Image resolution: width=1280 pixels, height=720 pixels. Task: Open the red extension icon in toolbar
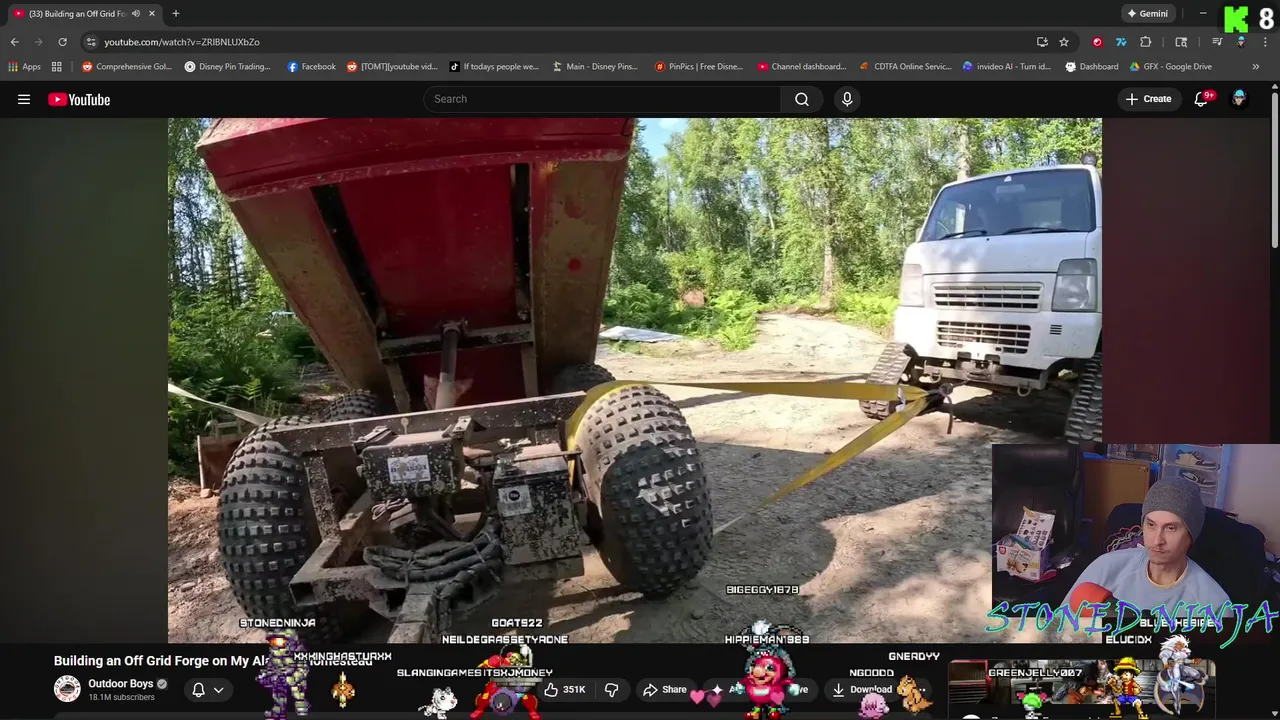pyautogui.click(x=1097, y=42)
